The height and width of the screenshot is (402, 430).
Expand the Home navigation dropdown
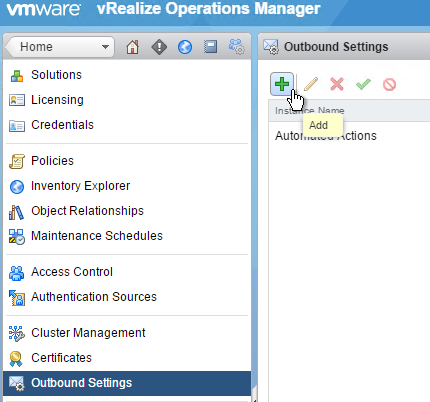pyautogui.click(x=60, y=47)
